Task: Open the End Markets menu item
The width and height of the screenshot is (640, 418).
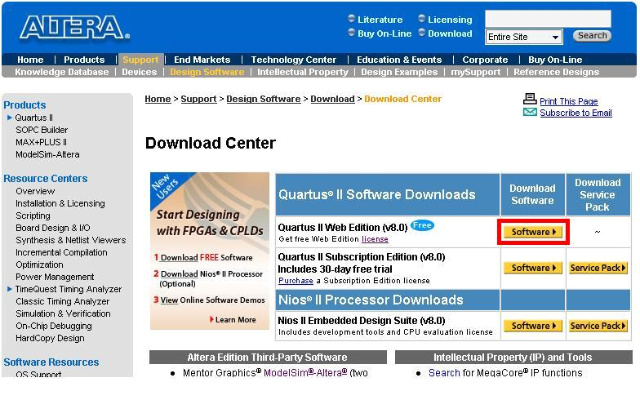Action: pos(202,60)
